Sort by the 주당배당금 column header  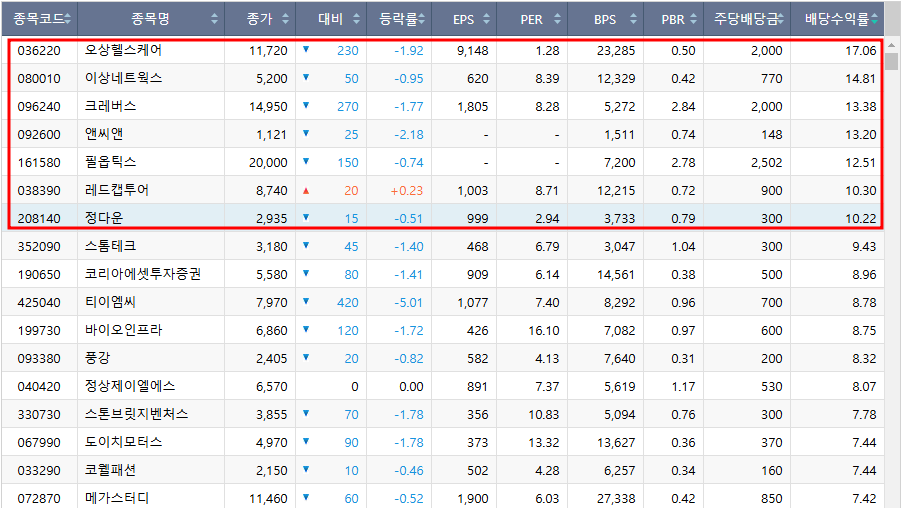[x=746, y=19]
